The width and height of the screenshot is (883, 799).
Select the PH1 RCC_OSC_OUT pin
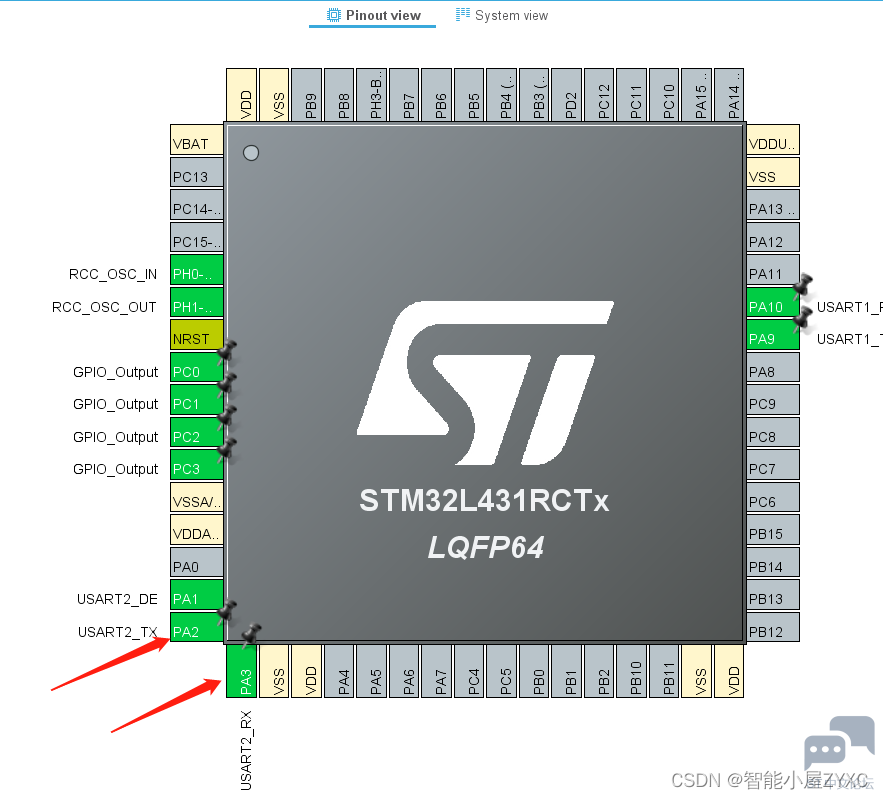[197, 302]
